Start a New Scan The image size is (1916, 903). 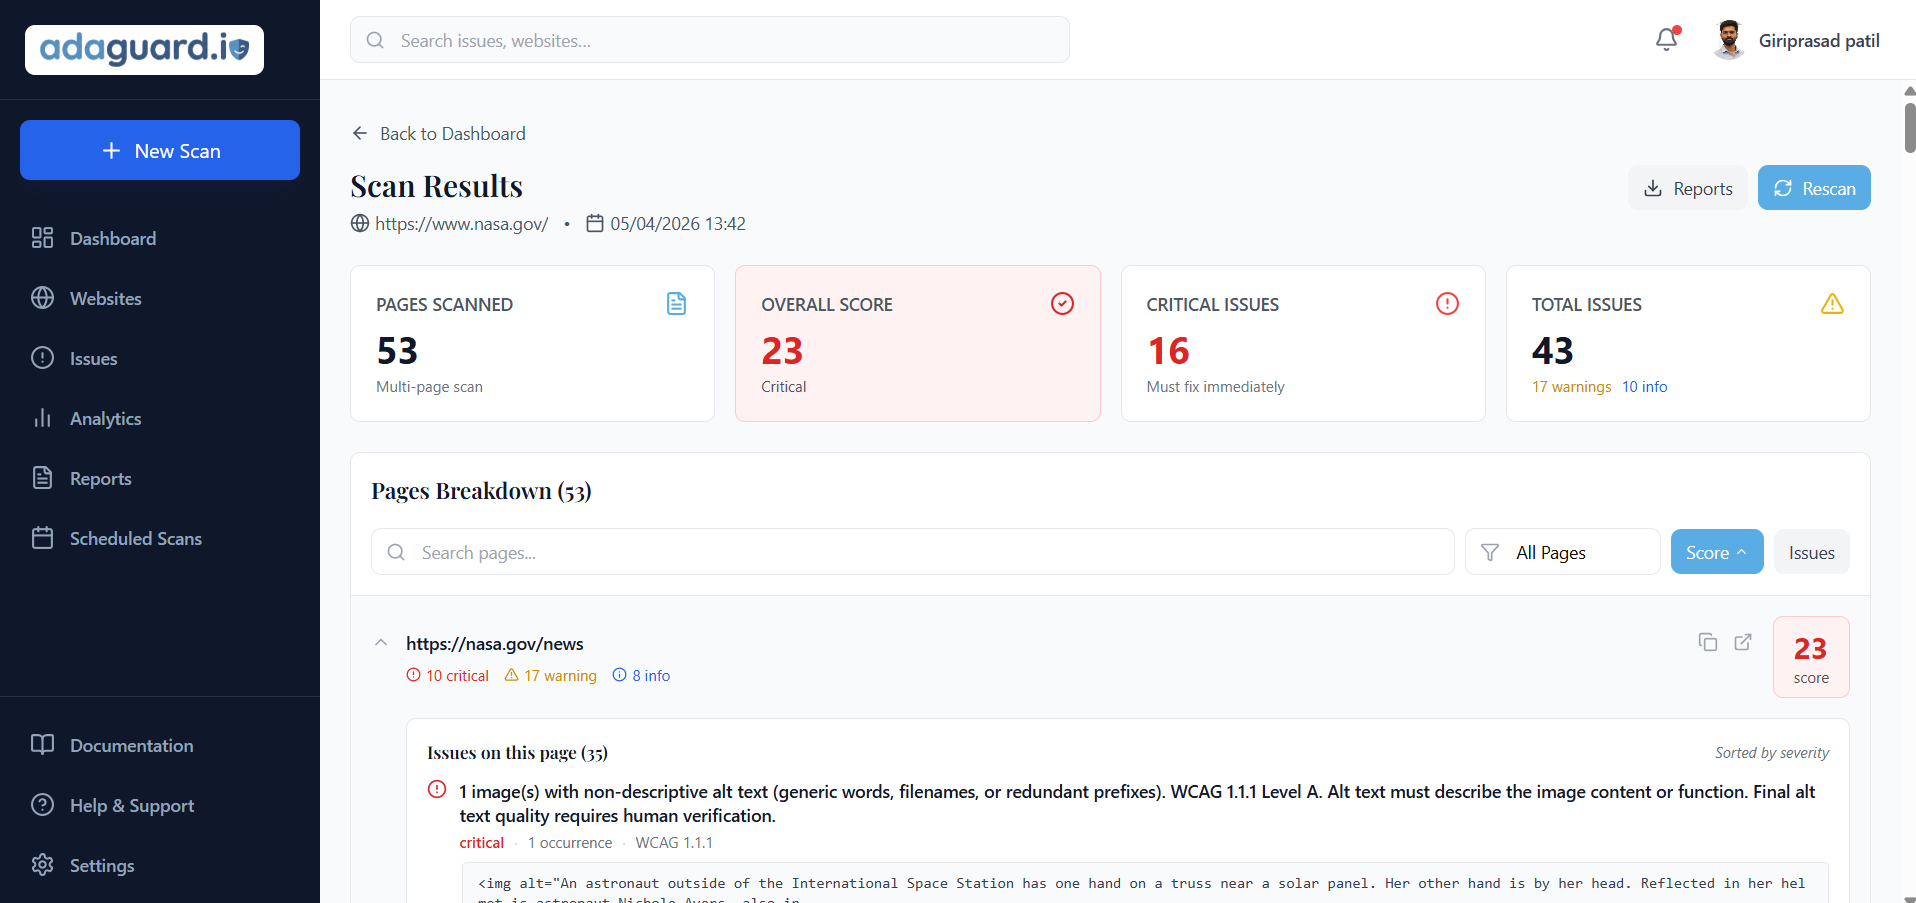coord(160,150)
